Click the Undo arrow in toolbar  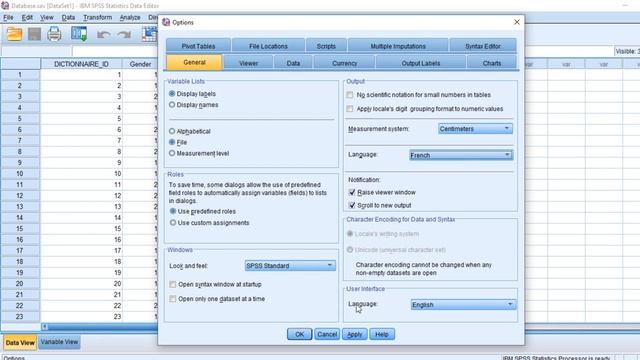(x=103, y=34)
